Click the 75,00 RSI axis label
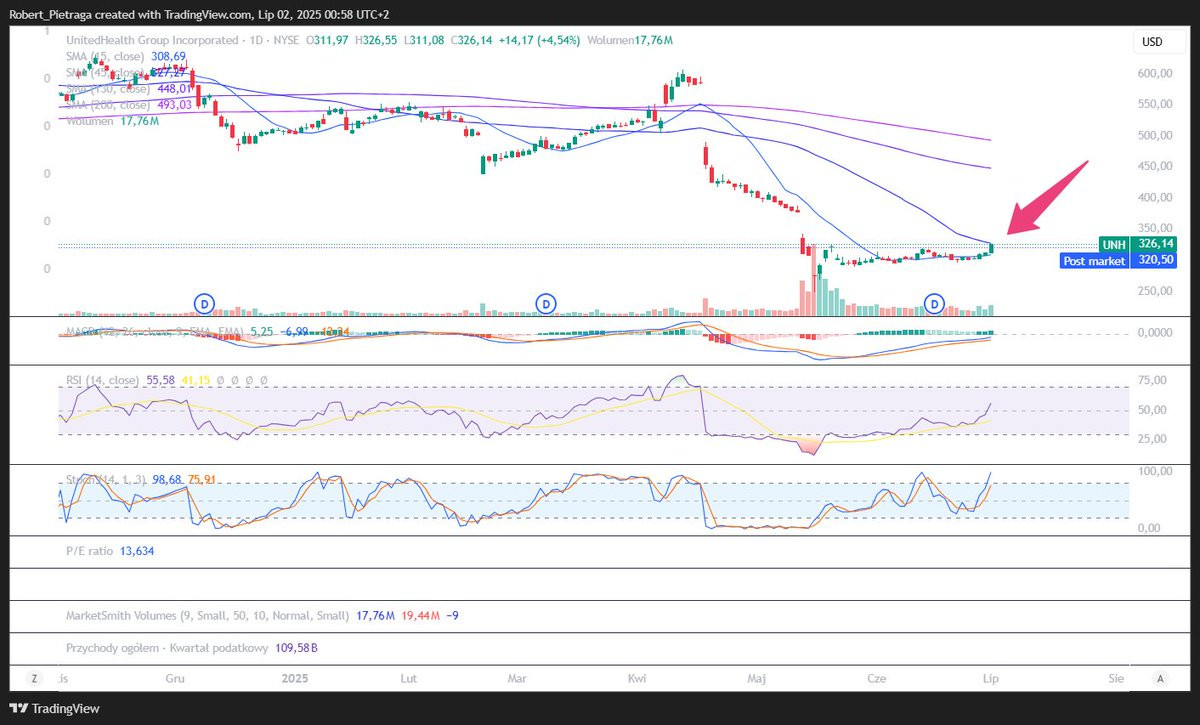 [x=1153, y=381]
